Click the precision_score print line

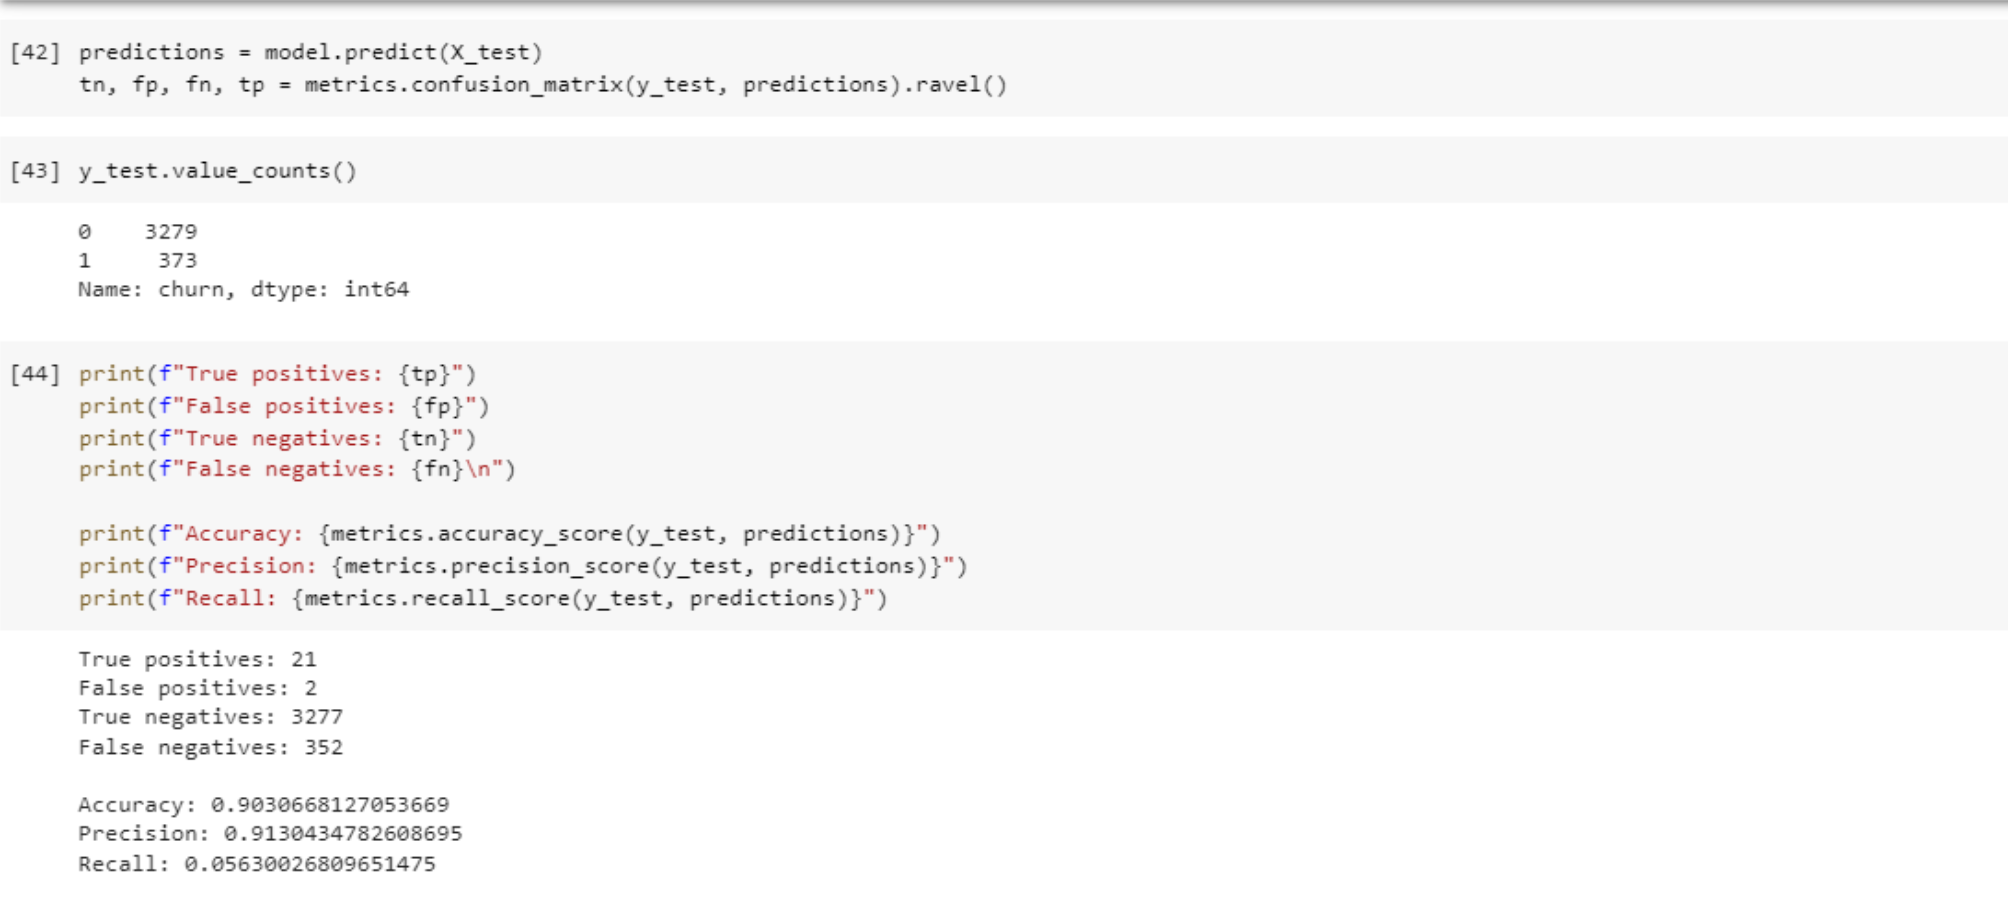(522, 566)
